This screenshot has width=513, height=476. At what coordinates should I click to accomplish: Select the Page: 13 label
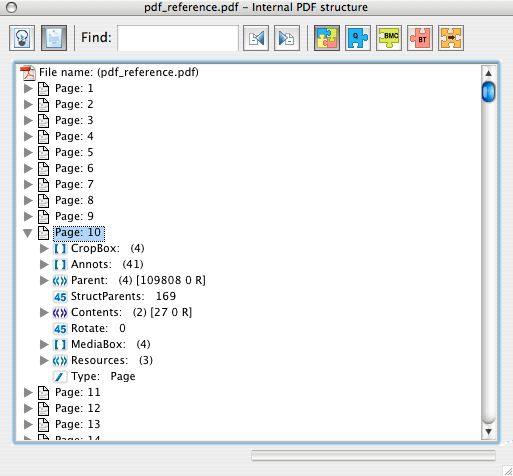tap(78, 424)
